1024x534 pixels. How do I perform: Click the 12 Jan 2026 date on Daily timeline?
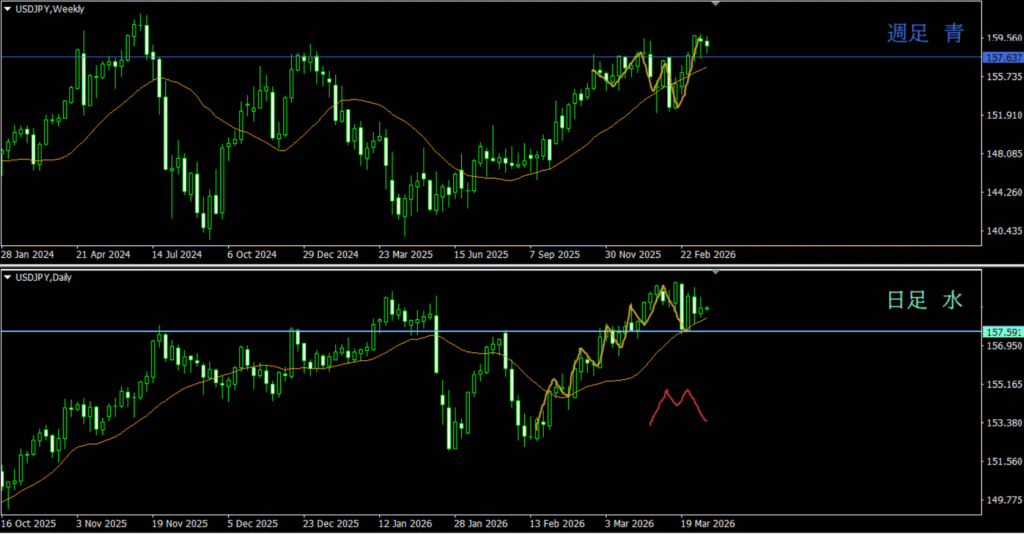pos(405,523)
